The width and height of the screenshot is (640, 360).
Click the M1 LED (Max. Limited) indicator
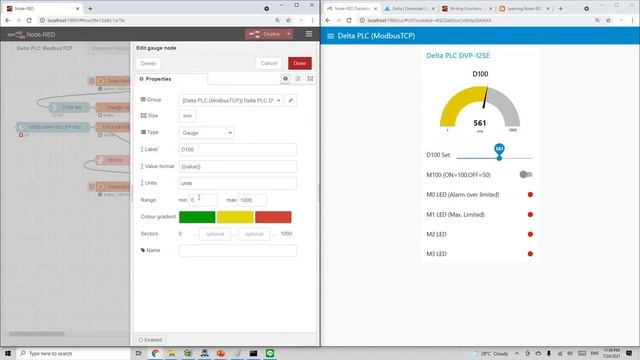530,215
